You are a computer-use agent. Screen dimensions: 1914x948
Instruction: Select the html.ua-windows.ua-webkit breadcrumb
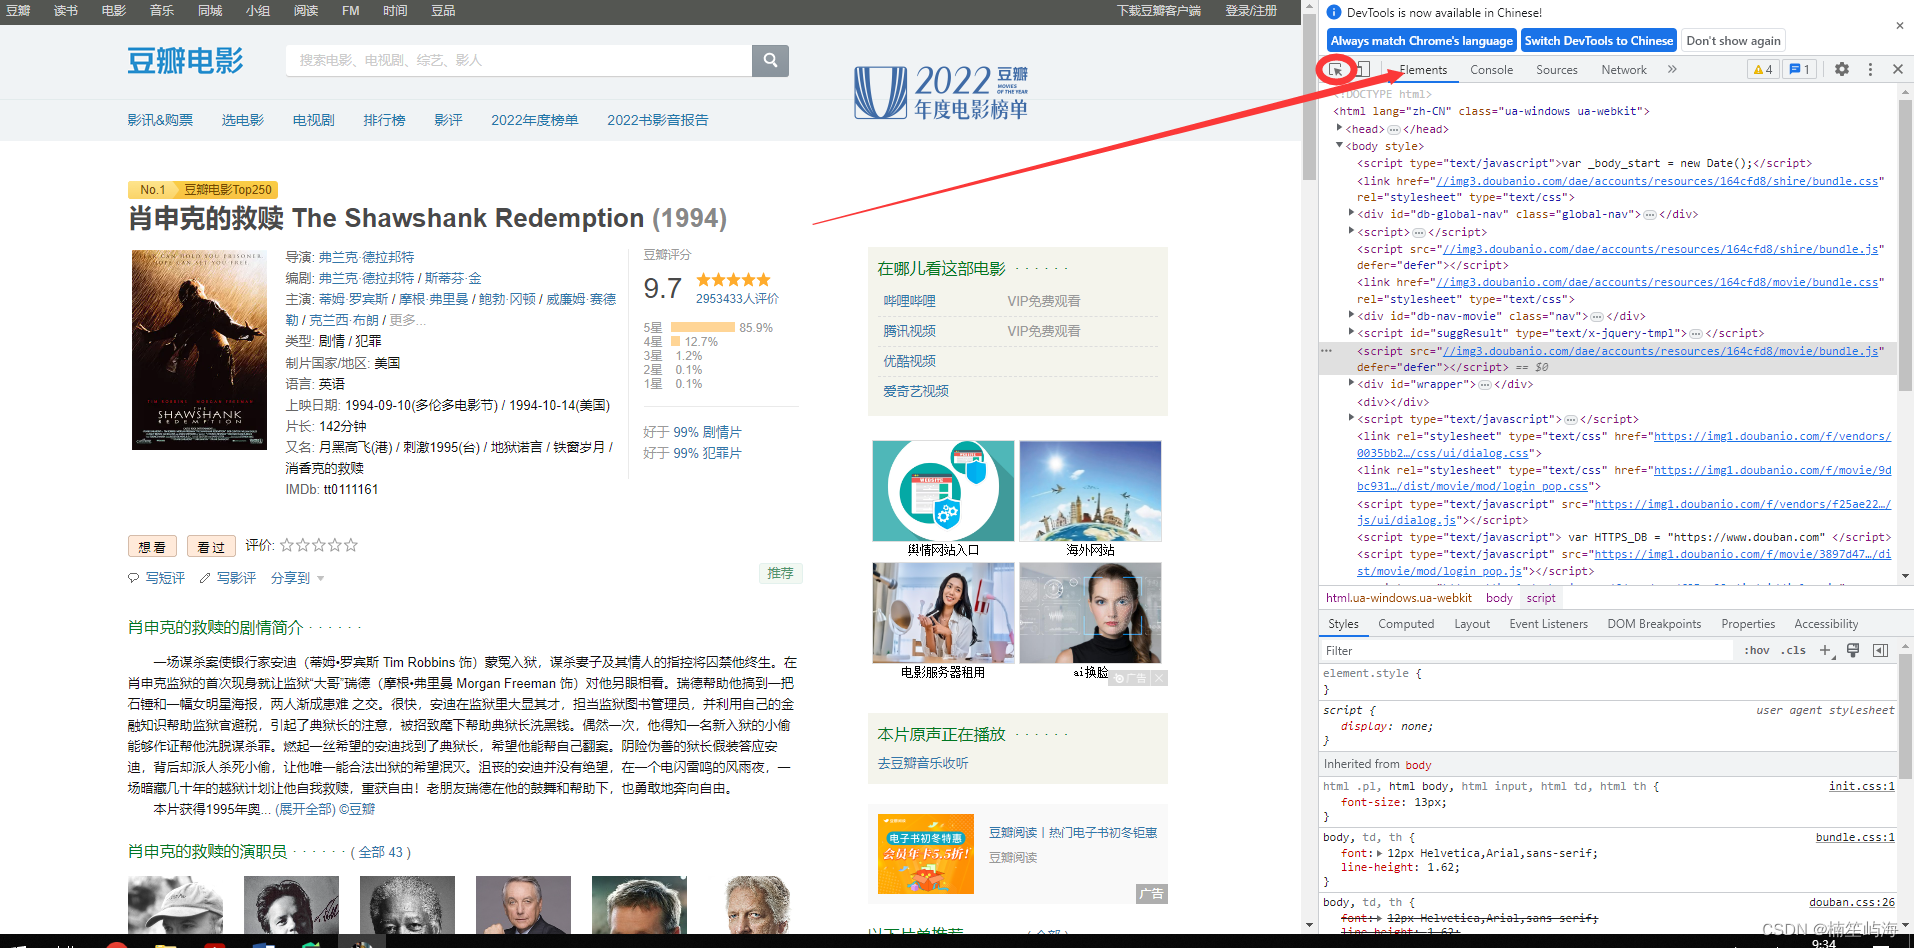coord(1398,598)
